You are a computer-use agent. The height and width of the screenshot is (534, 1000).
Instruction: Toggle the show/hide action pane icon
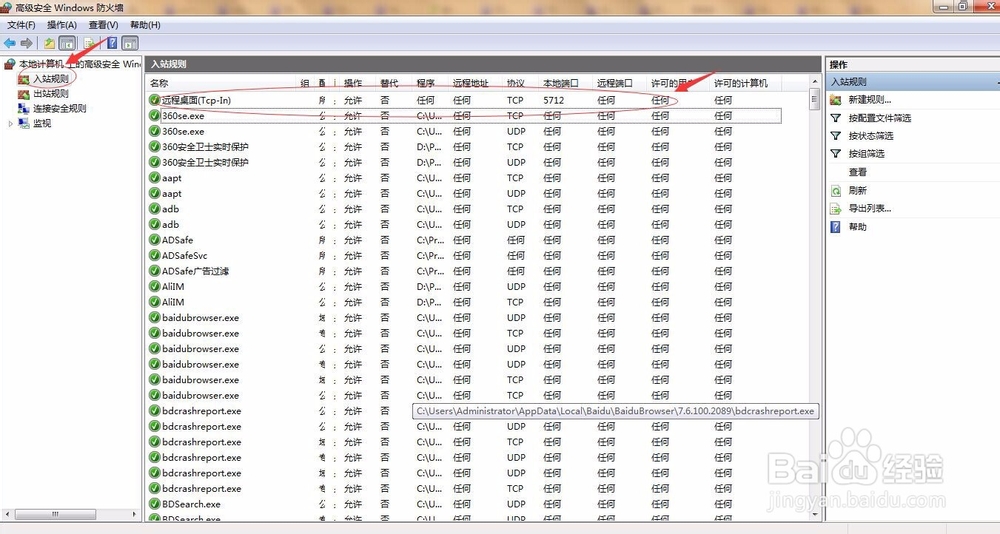pos(130,43)
